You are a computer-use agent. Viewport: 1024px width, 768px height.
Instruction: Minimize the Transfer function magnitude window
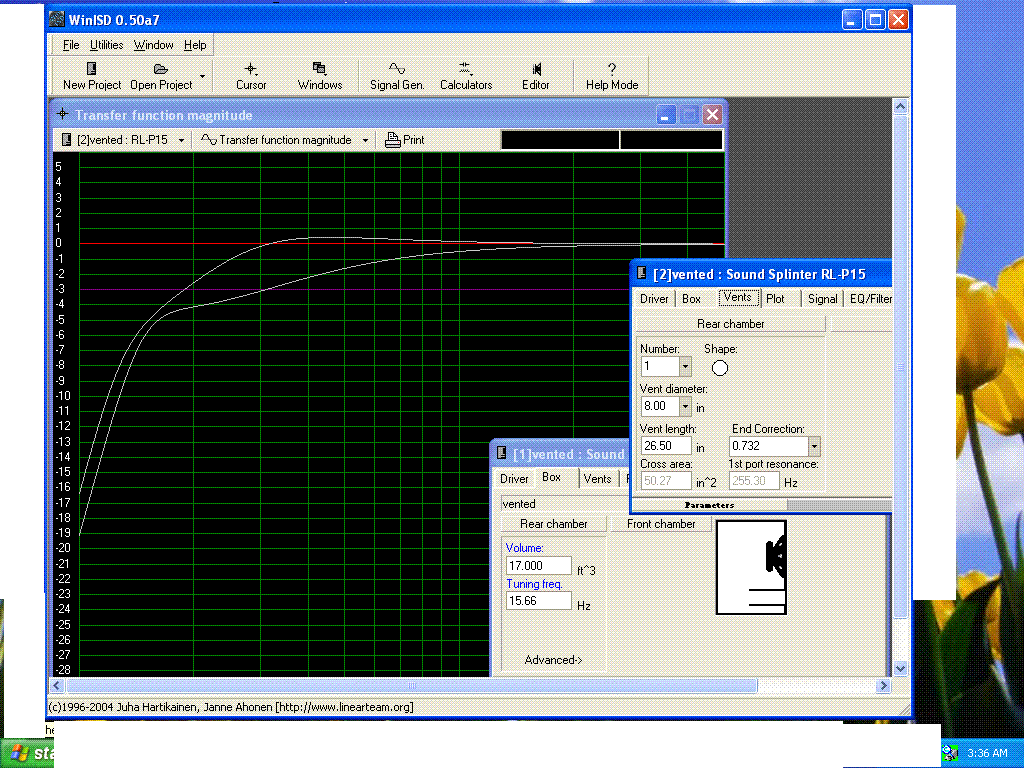point(665,116)
